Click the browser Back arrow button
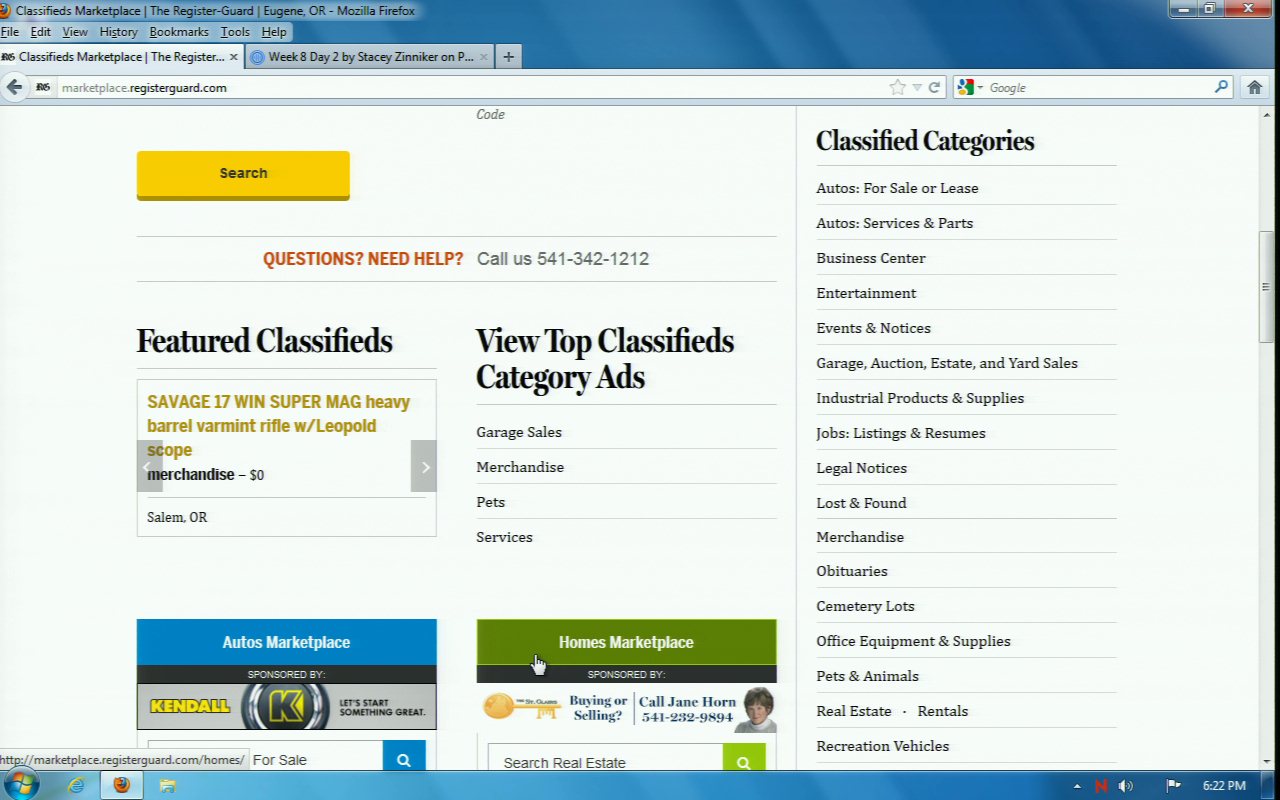This screenshot has height=800, width=1280. click(15, 87)
